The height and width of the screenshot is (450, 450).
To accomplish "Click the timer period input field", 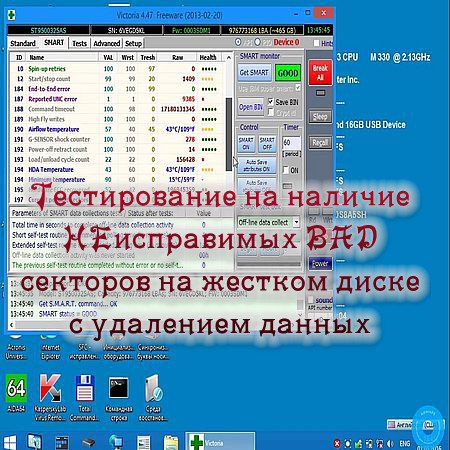I will (x=291, y=143).
